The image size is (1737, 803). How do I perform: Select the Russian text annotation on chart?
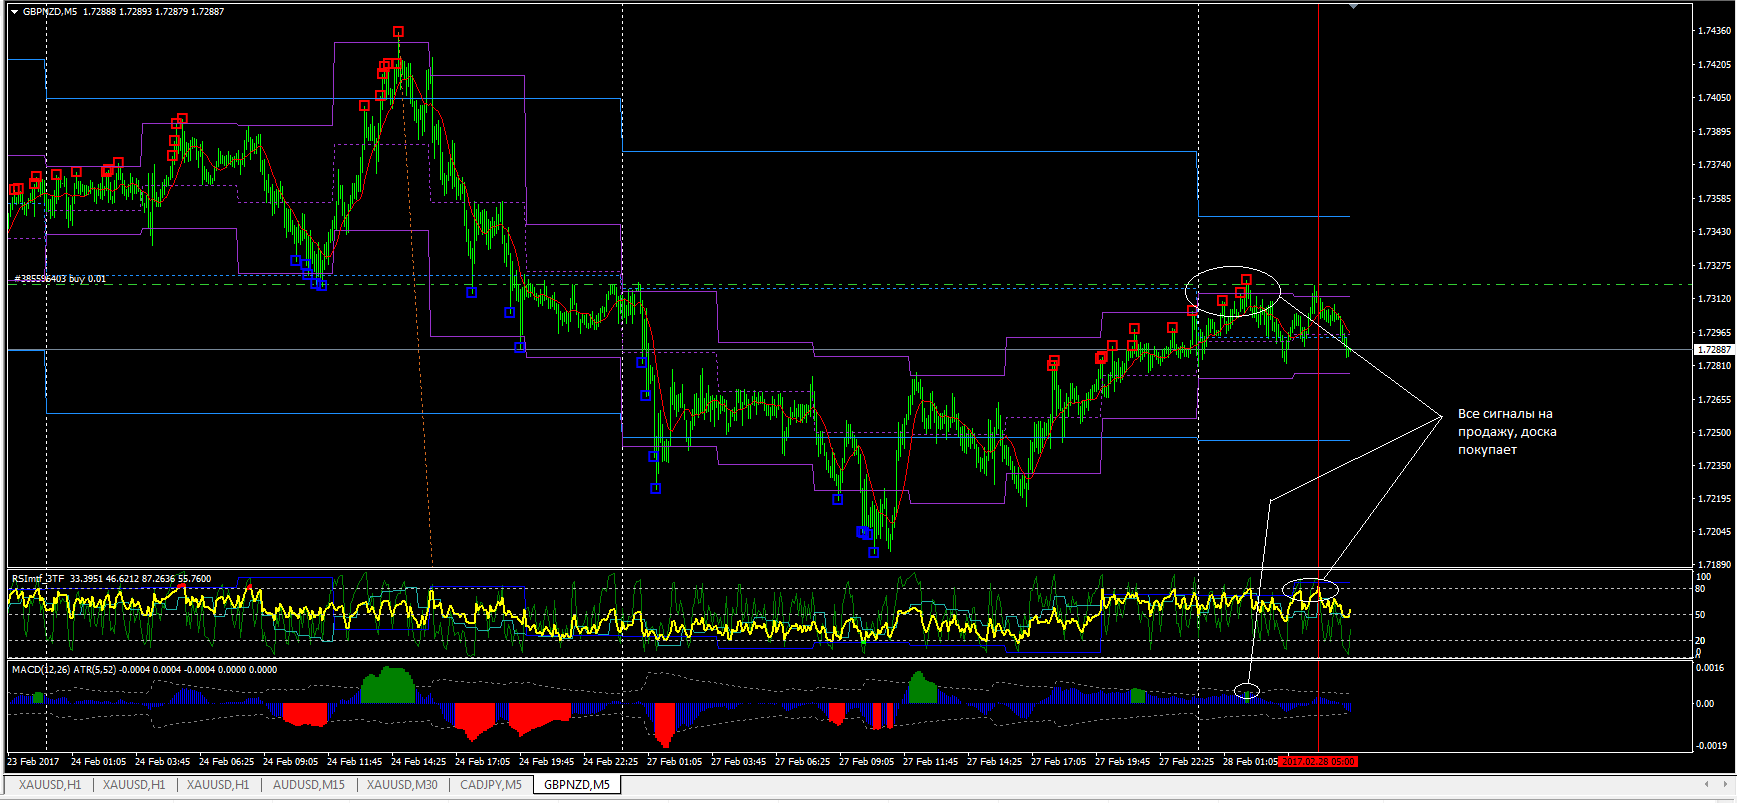(1507, 432)
